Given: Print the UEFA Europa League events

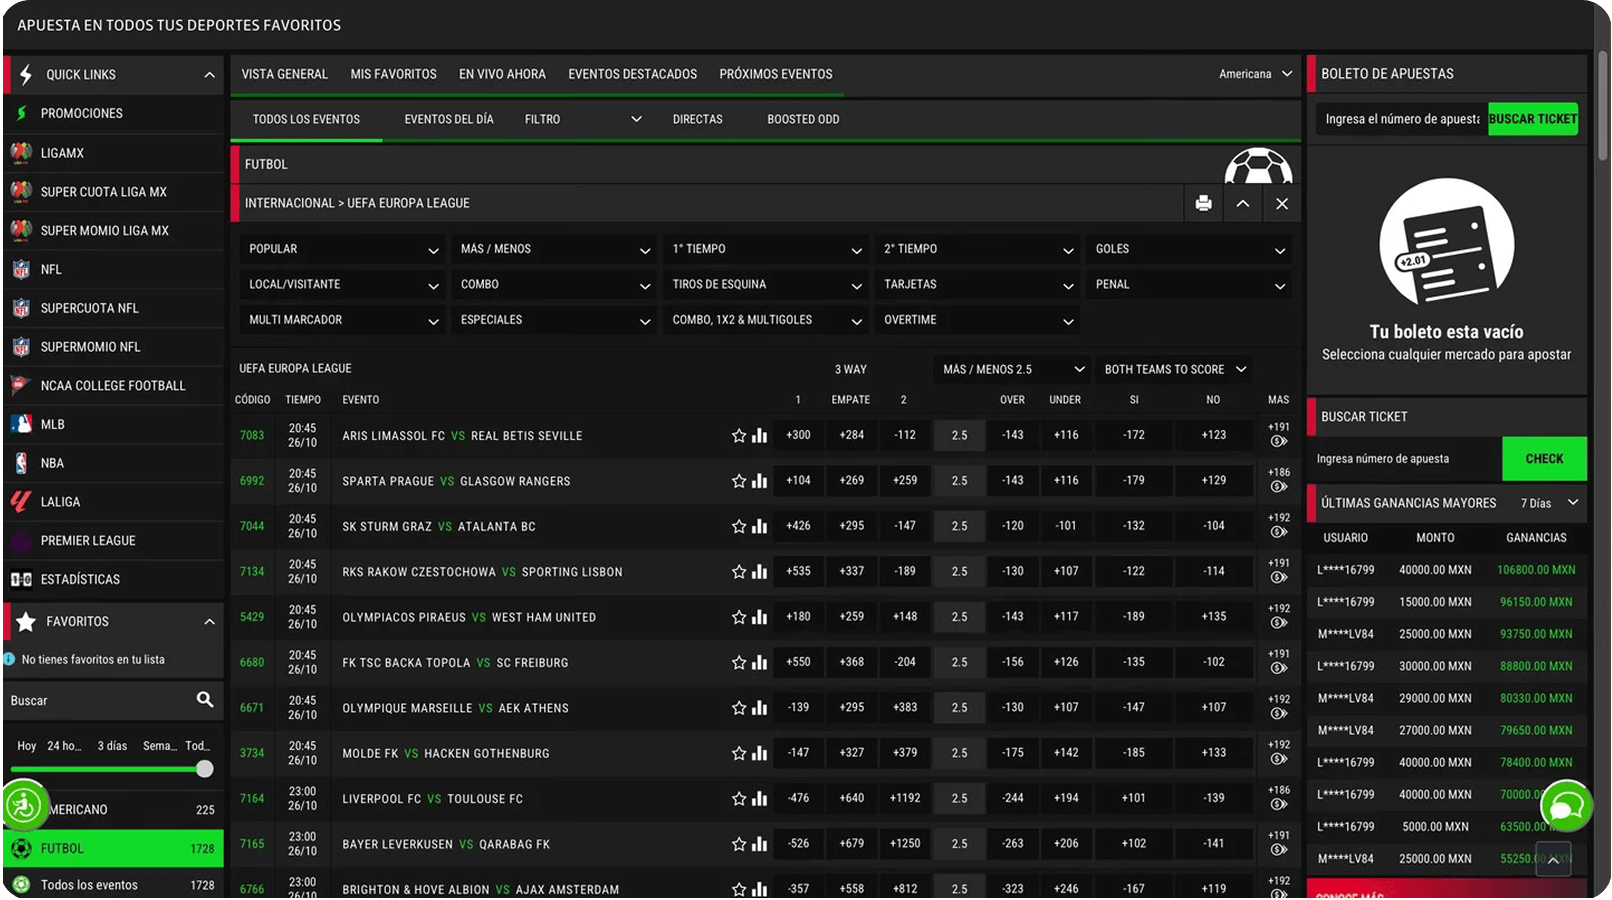Looking at the screenshot, I should tap(1203, 203).
